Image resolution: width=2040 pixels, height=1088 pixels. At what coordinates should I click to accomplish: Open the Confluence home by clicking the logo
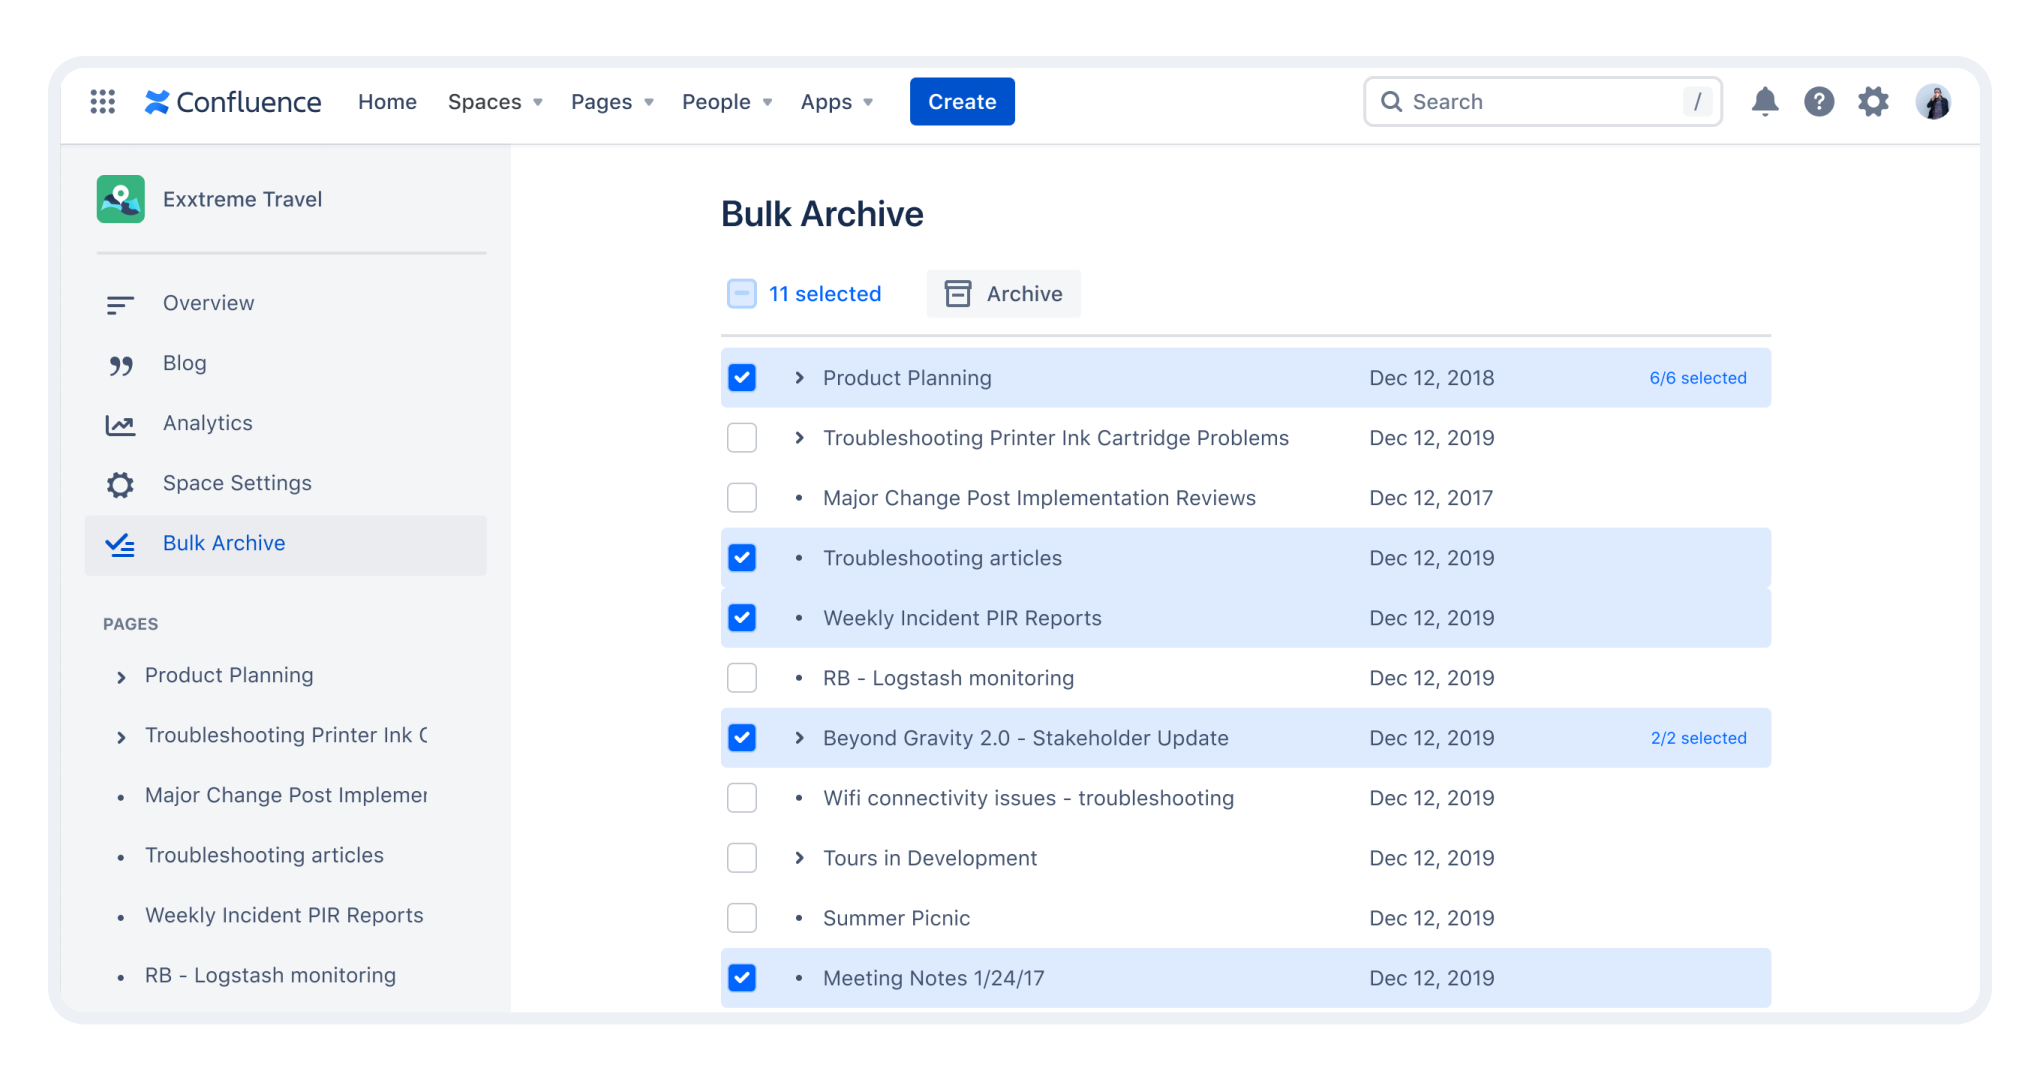pos(233,101)
